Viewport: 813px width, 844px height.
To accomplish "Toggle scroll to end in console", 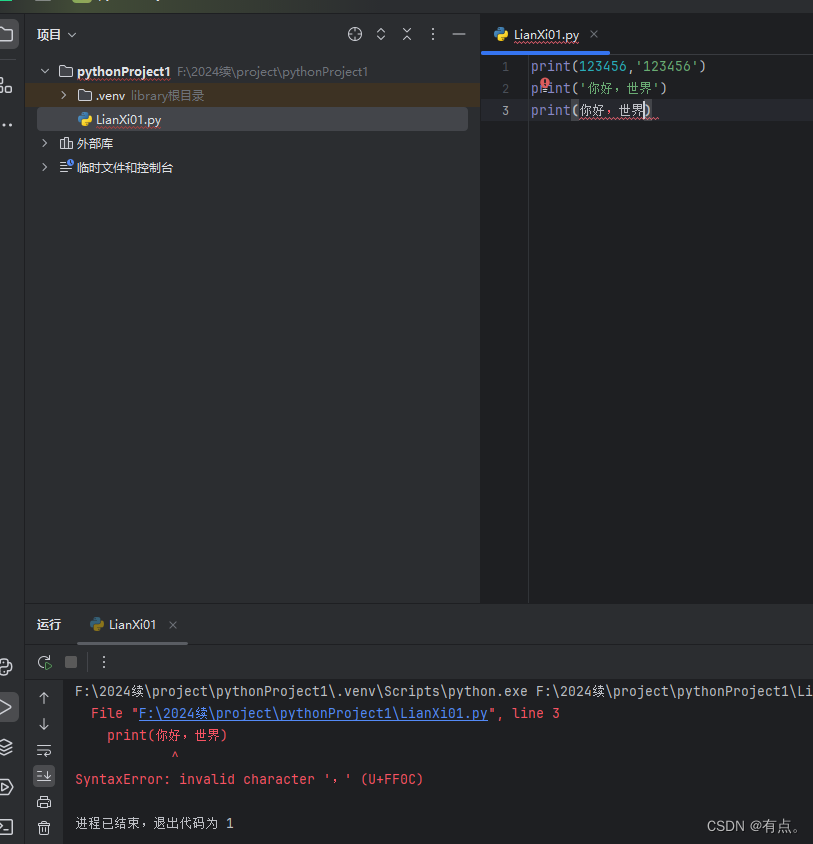I will point(44,776).
